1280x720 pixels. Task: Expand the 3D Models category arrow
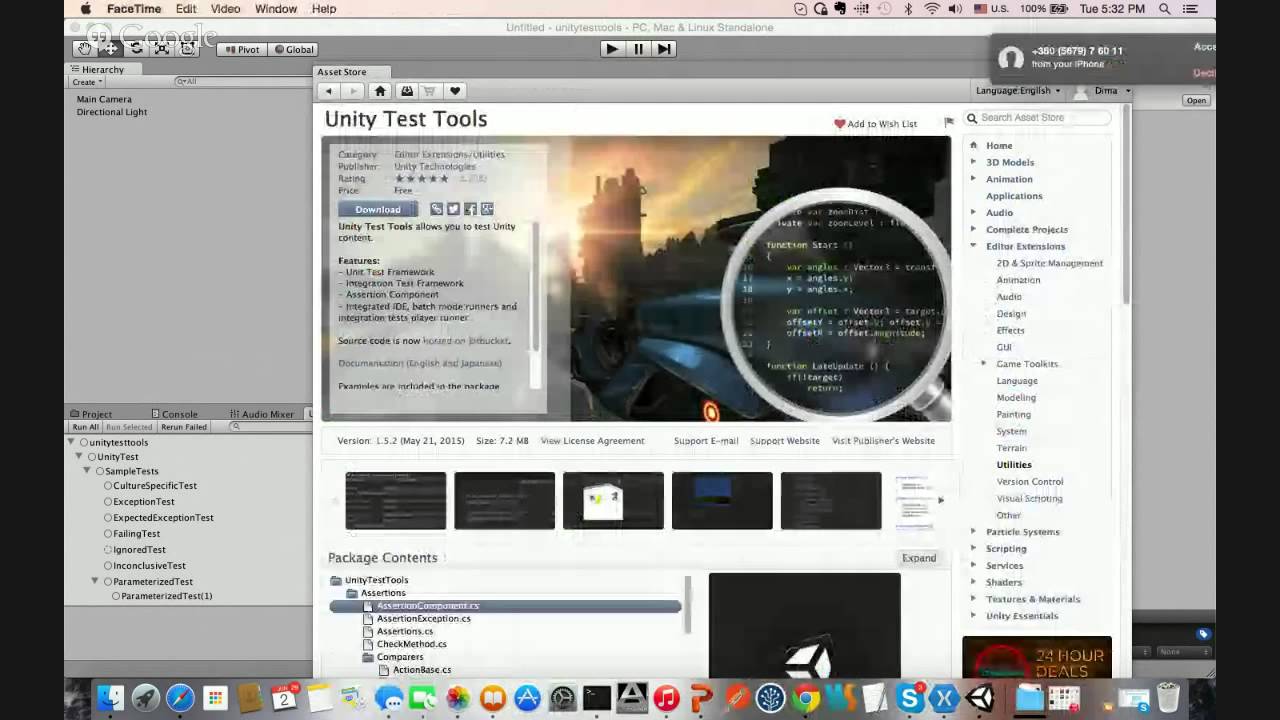coord(973,162)
